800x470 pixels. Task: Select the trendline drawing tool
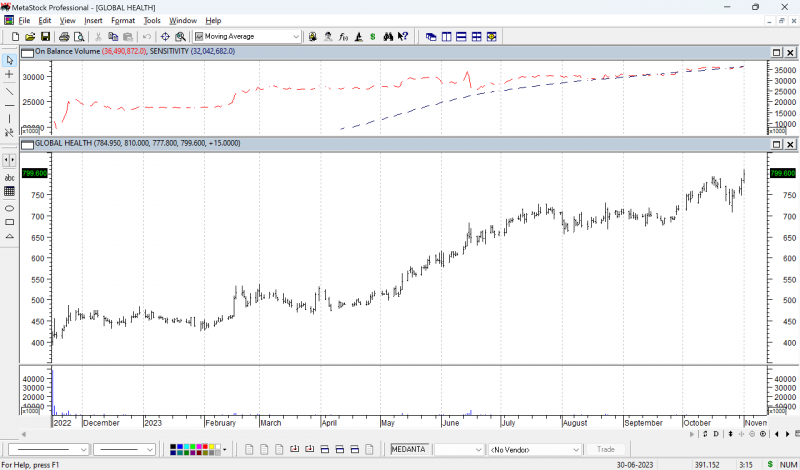pyautogui.click(x=9, y=90)
